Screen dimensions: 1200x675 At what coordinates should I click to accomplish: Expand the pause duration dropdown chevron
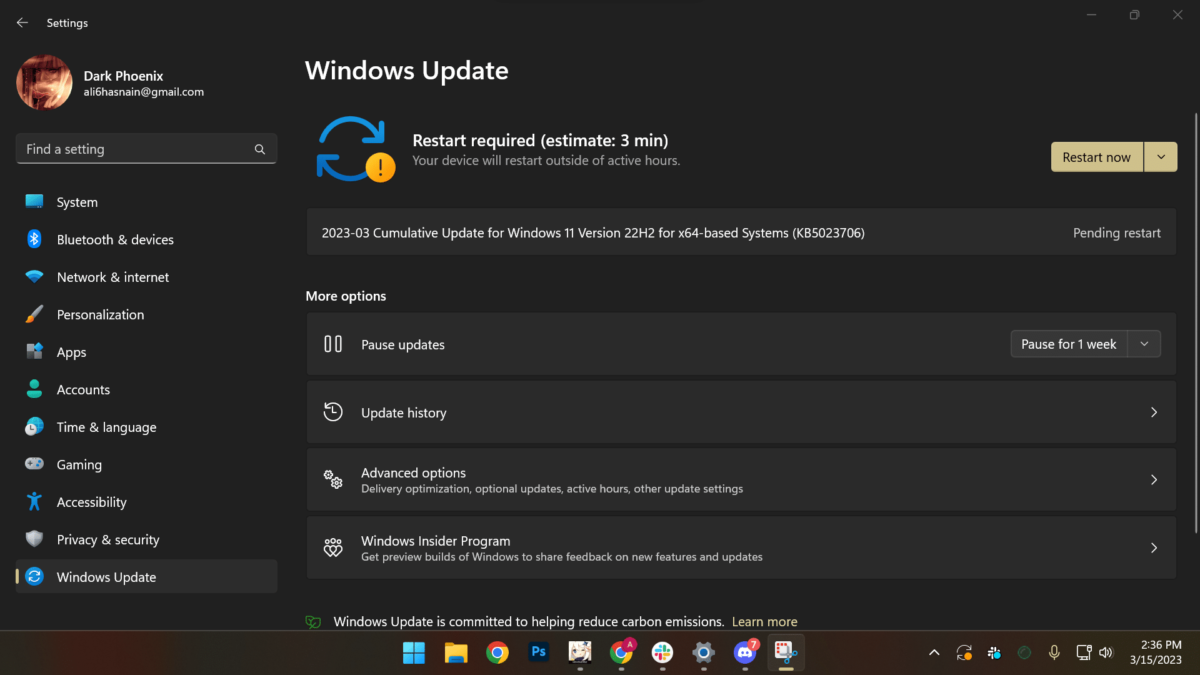click(1144, 344)
